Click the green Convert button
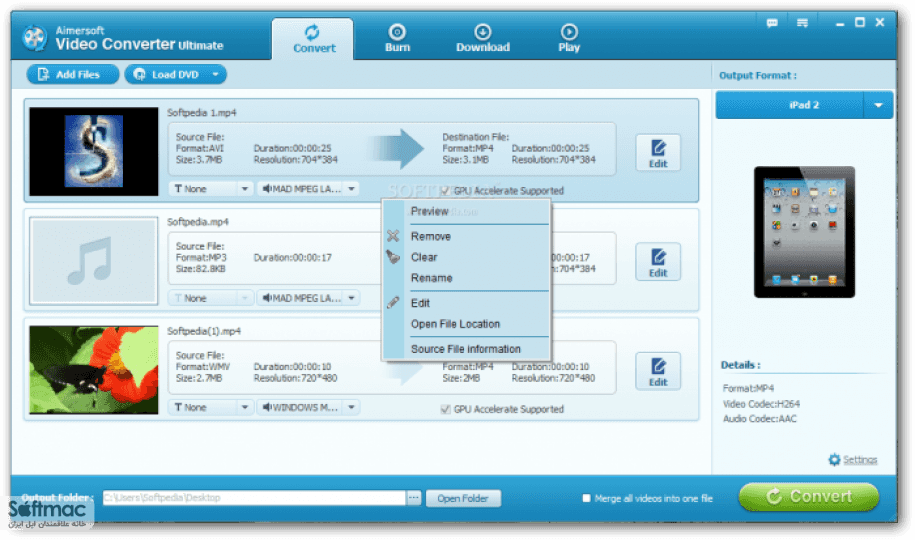This screenshot has height=540, width=915. coord(809,496)
